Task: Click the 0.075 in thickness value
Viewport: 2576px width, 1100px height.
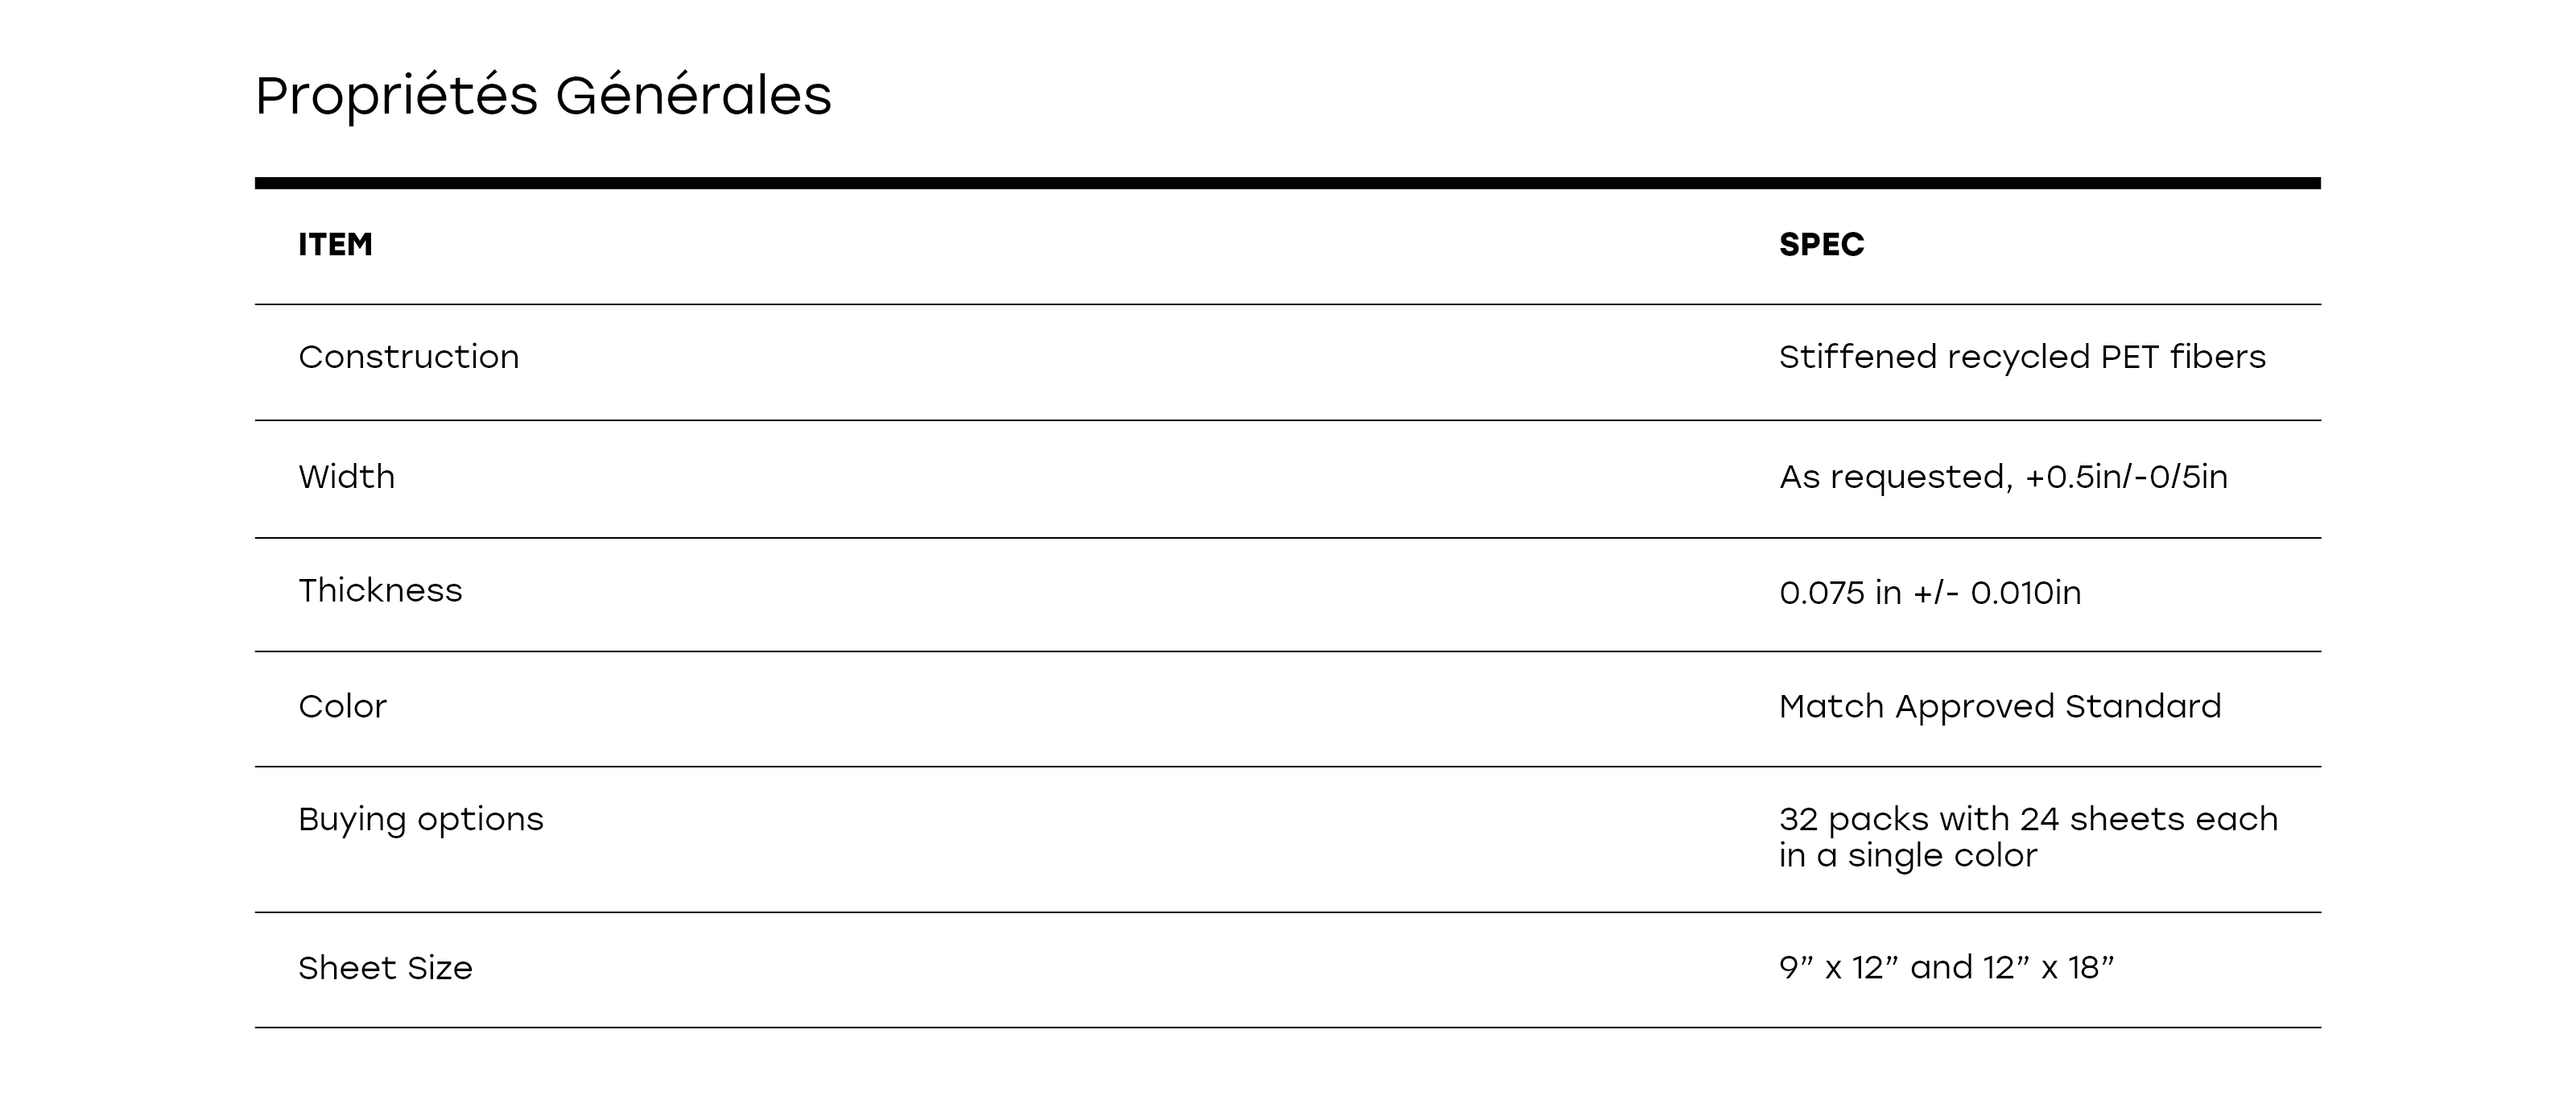Action: point(1929,593)
